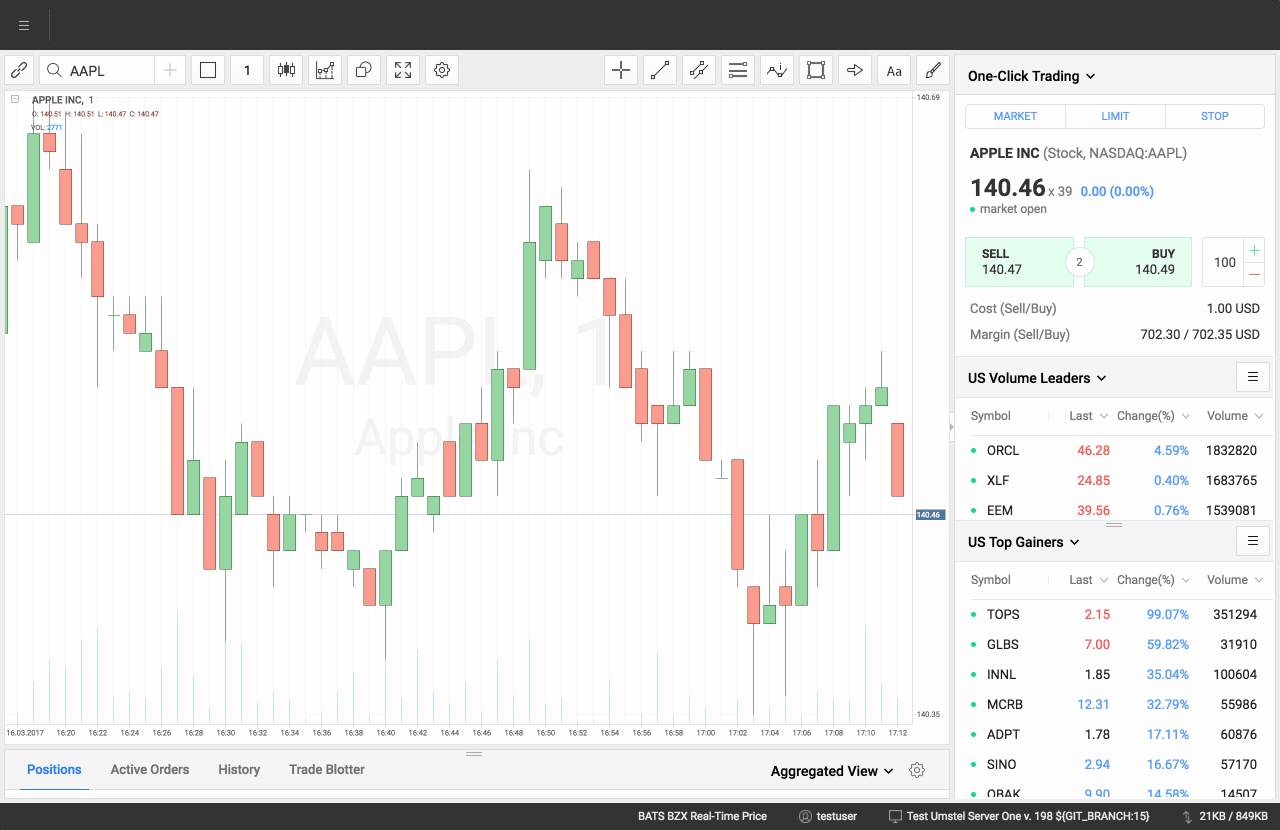Click the link chart chain icon
The width and height of the screenshot is (1280, 830).
[x=19, y=70]
